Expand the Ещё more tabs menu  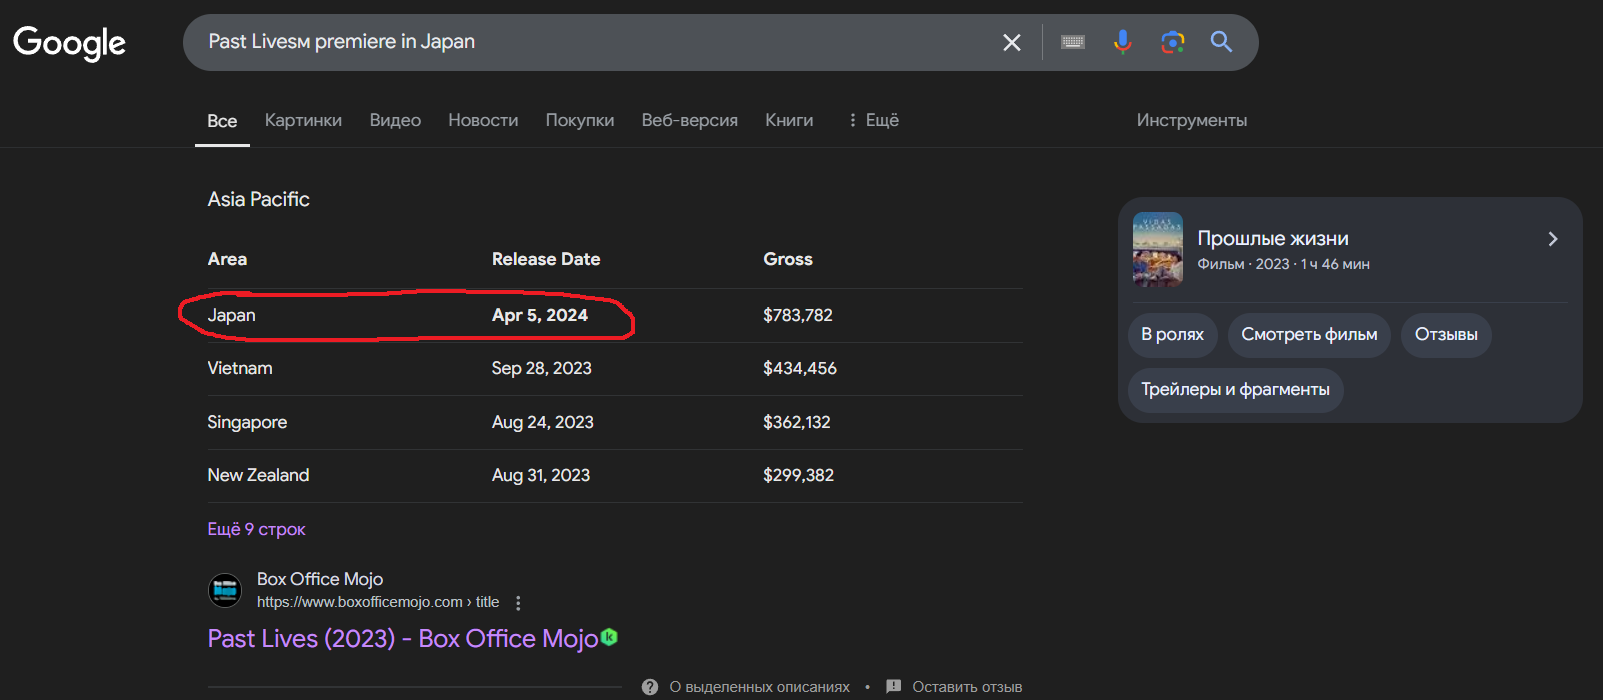tap(874, 120)
